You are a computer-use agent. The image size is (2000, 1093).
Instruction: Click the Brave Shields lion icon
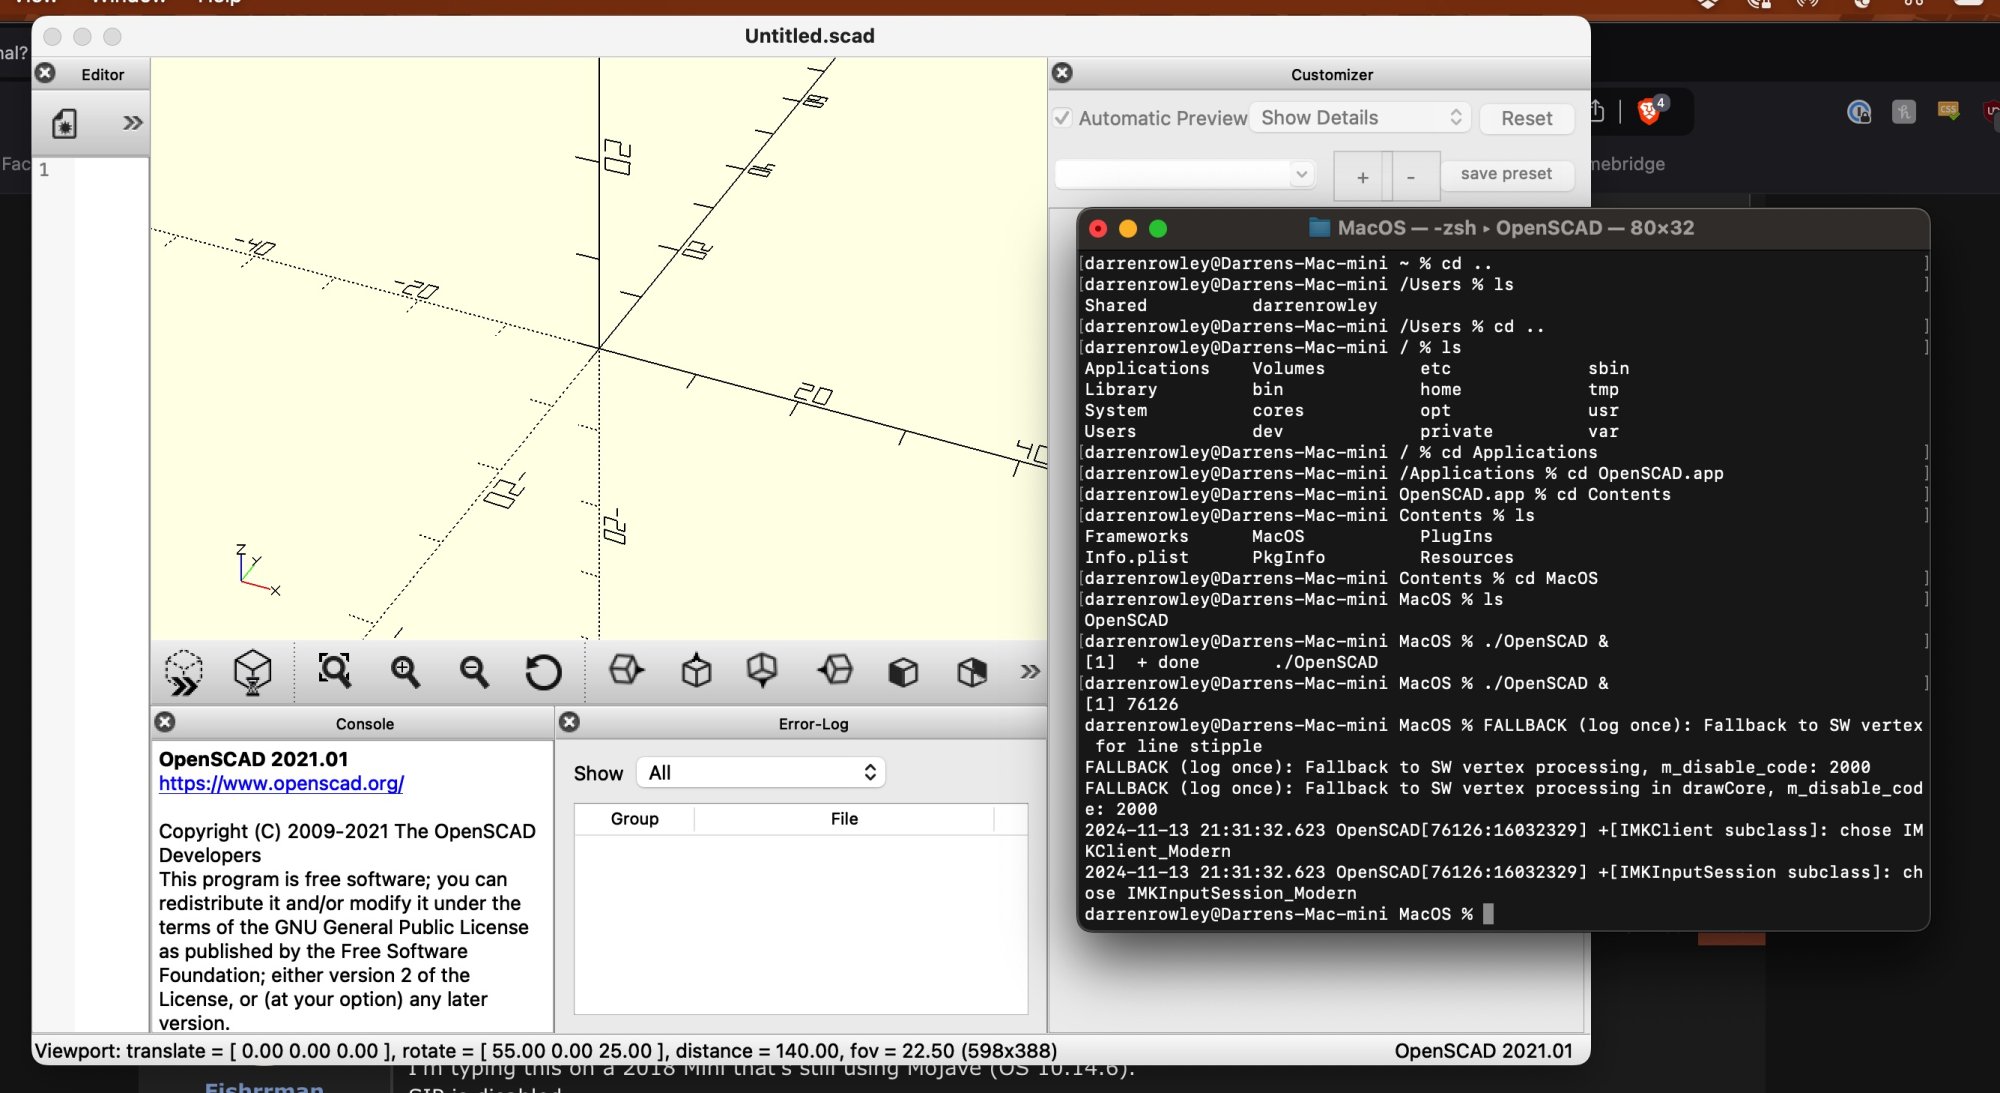pos(1650,110)
